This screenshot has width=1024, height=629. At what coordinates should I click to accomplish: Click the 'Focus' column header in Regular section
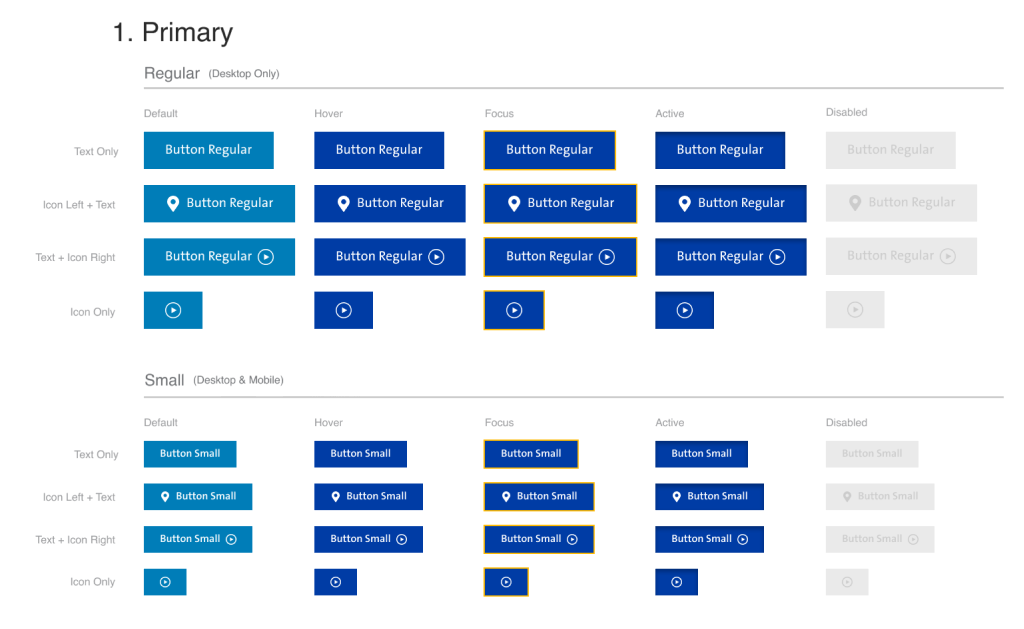point(499,114)
